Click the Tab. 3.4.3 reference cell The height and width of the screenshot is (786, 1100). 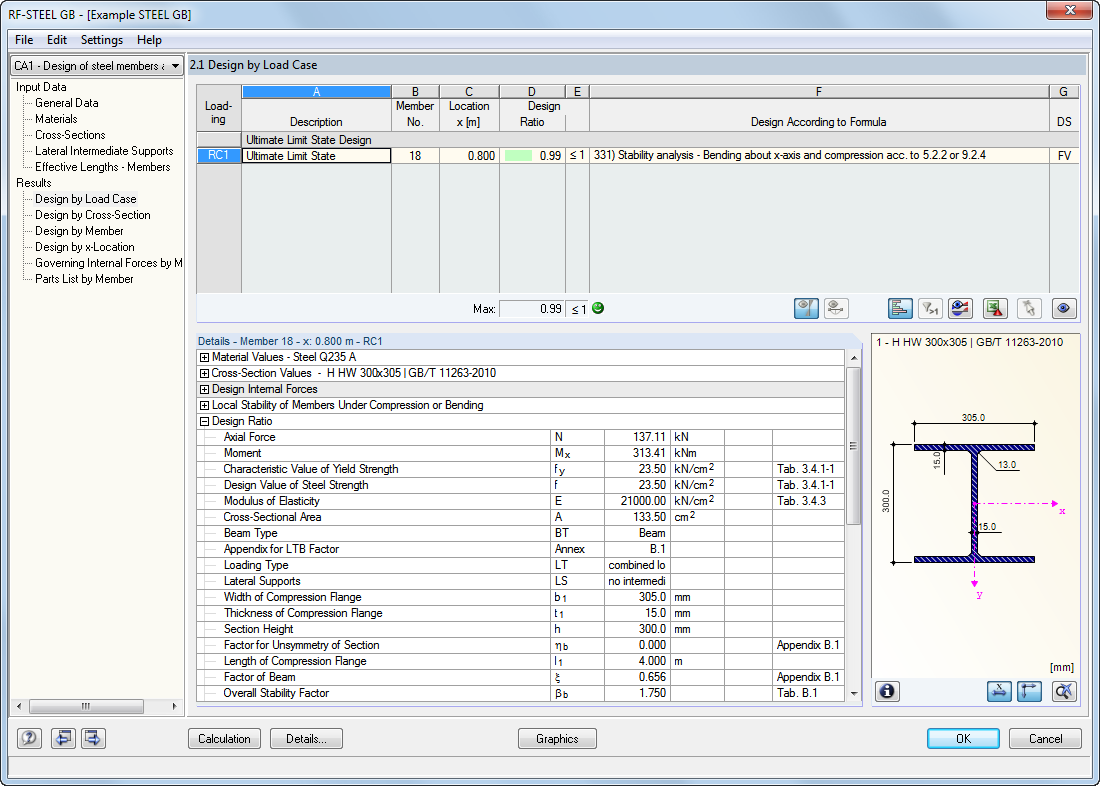[x=808, y=501]
